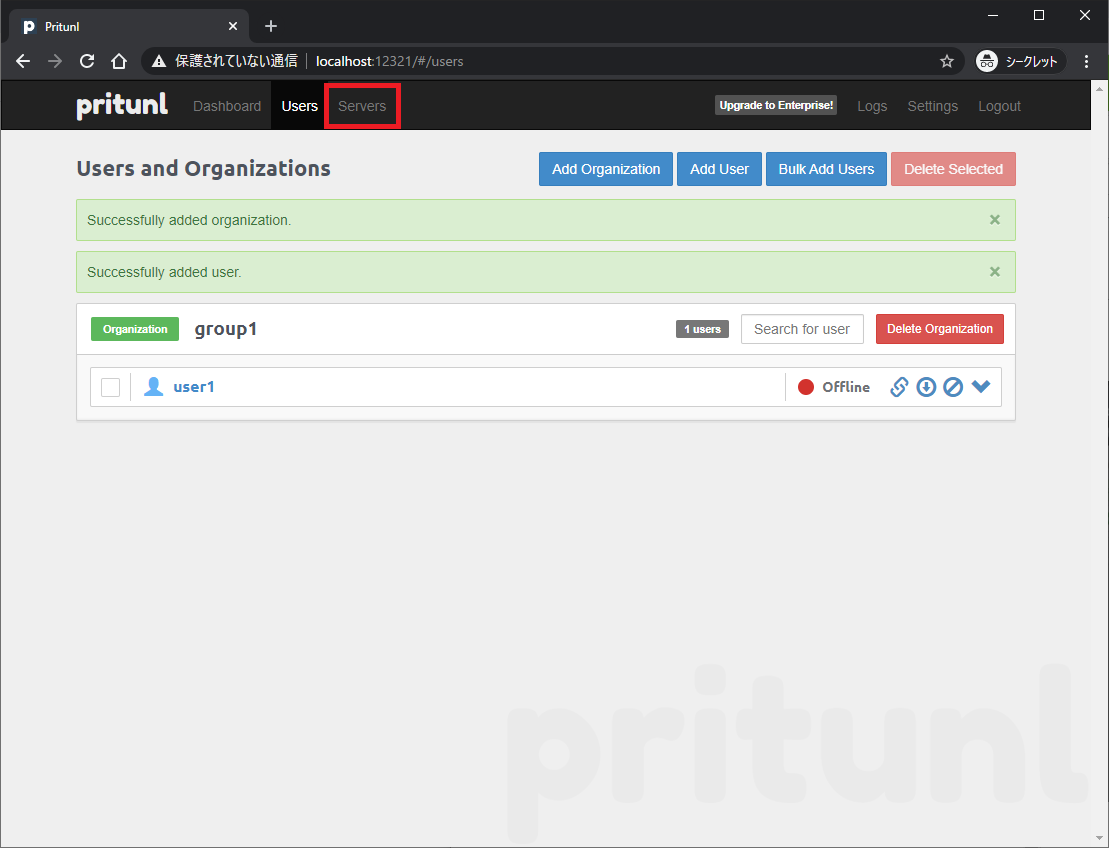Click the address bar URL
This screenshot has width=1109, height=848.
pos(389,62)
